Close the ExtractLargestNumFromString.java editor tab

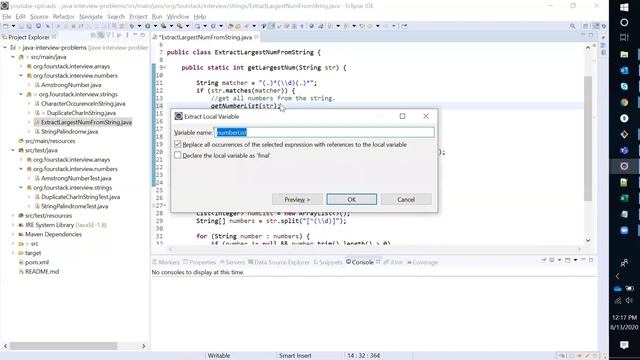click(x=256, y=37)
